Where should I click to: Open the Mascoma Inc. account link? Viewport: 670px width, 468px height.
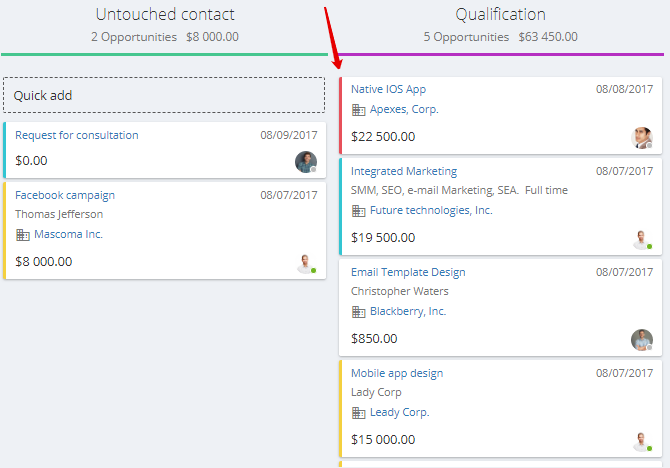pos(68,234)
